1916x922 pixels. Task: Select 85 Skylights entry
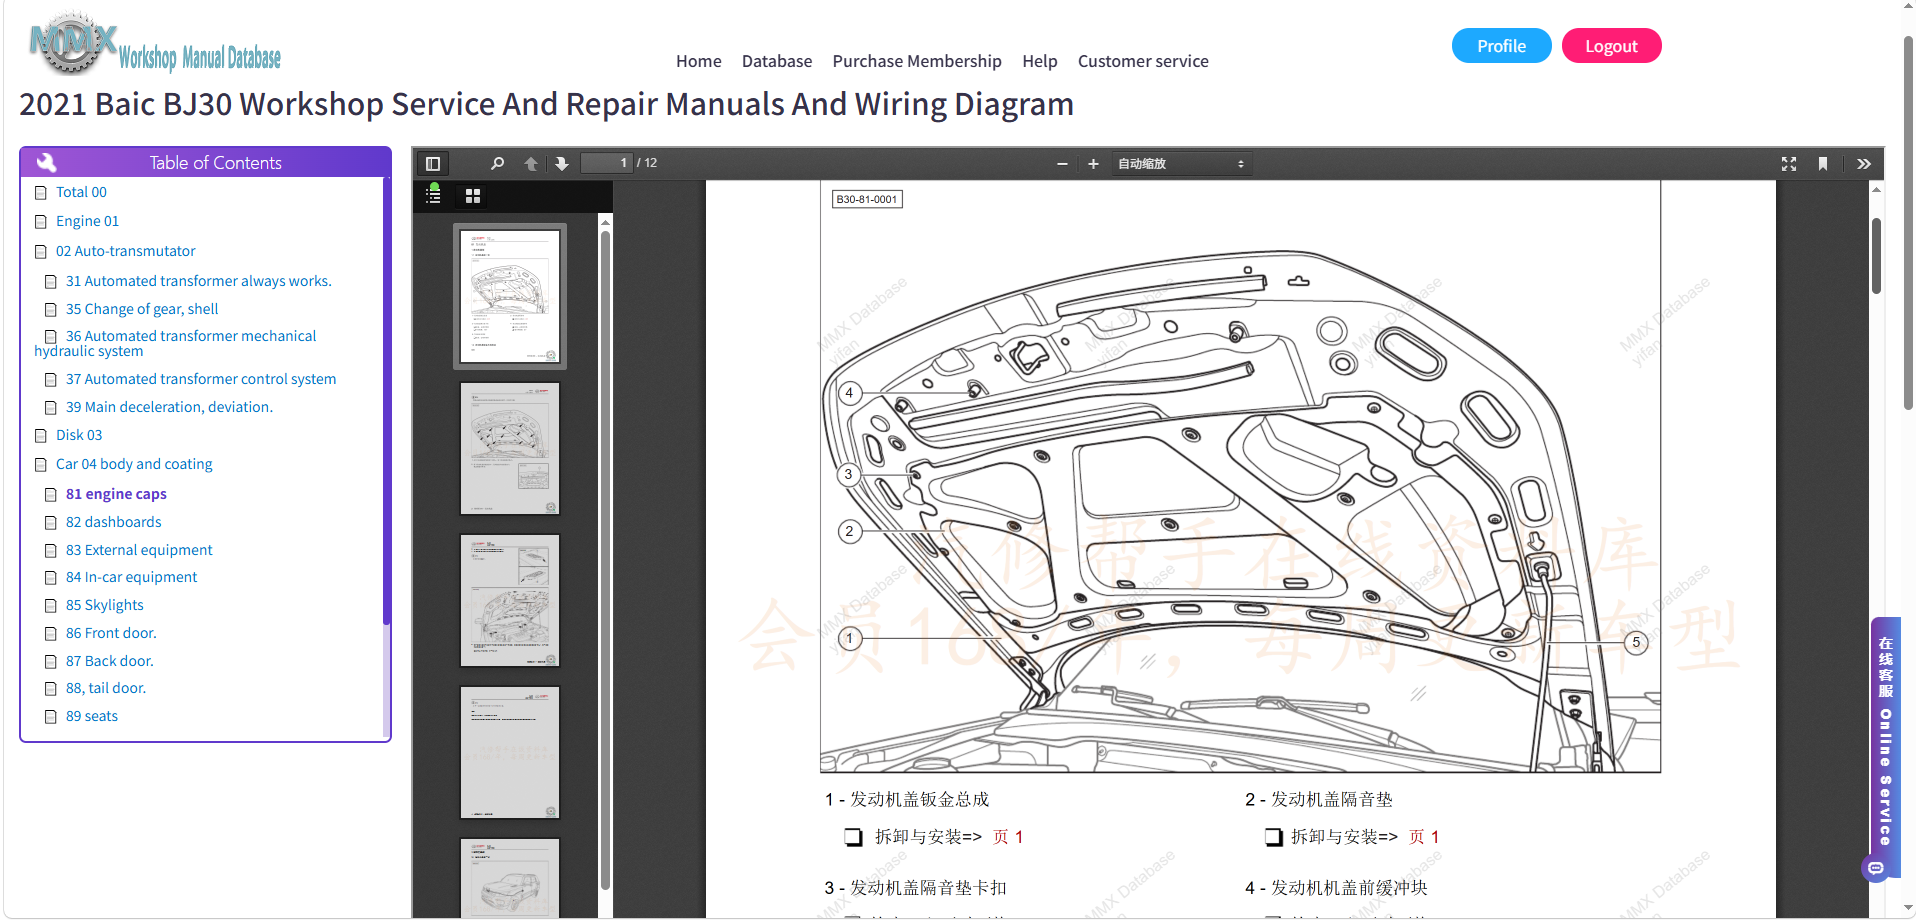(105, 605)
